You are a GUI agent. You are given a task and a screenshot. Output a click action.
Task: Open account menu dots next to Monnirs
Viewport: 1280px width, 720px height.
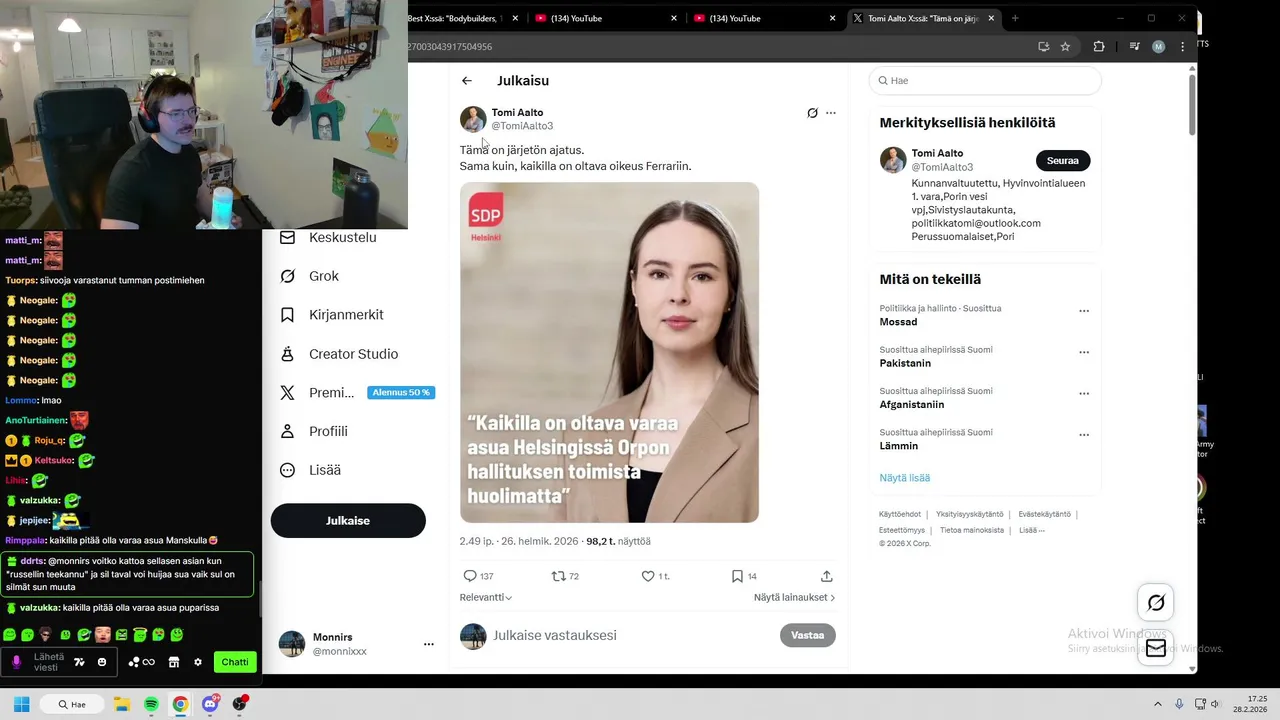[429, 644]
